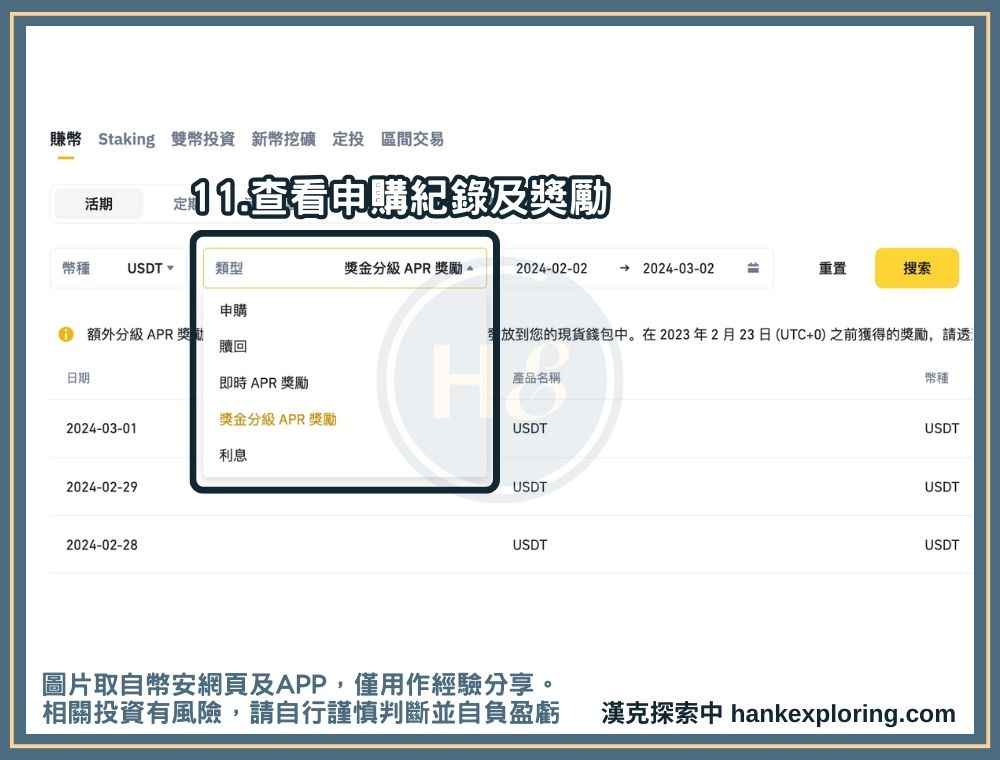This screenshot has width=1000, height=760.
Task: Open the calendar icon date picker
Action: point(753,268)
